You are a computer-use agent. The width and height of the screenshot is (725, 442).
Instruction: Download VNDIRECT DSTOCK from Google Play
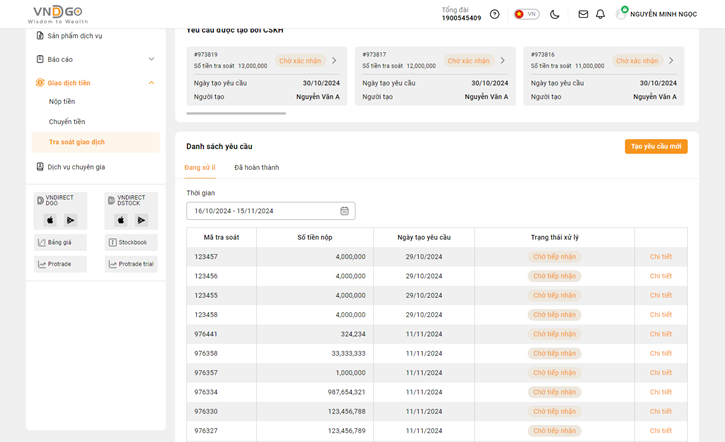pos(141,220)
